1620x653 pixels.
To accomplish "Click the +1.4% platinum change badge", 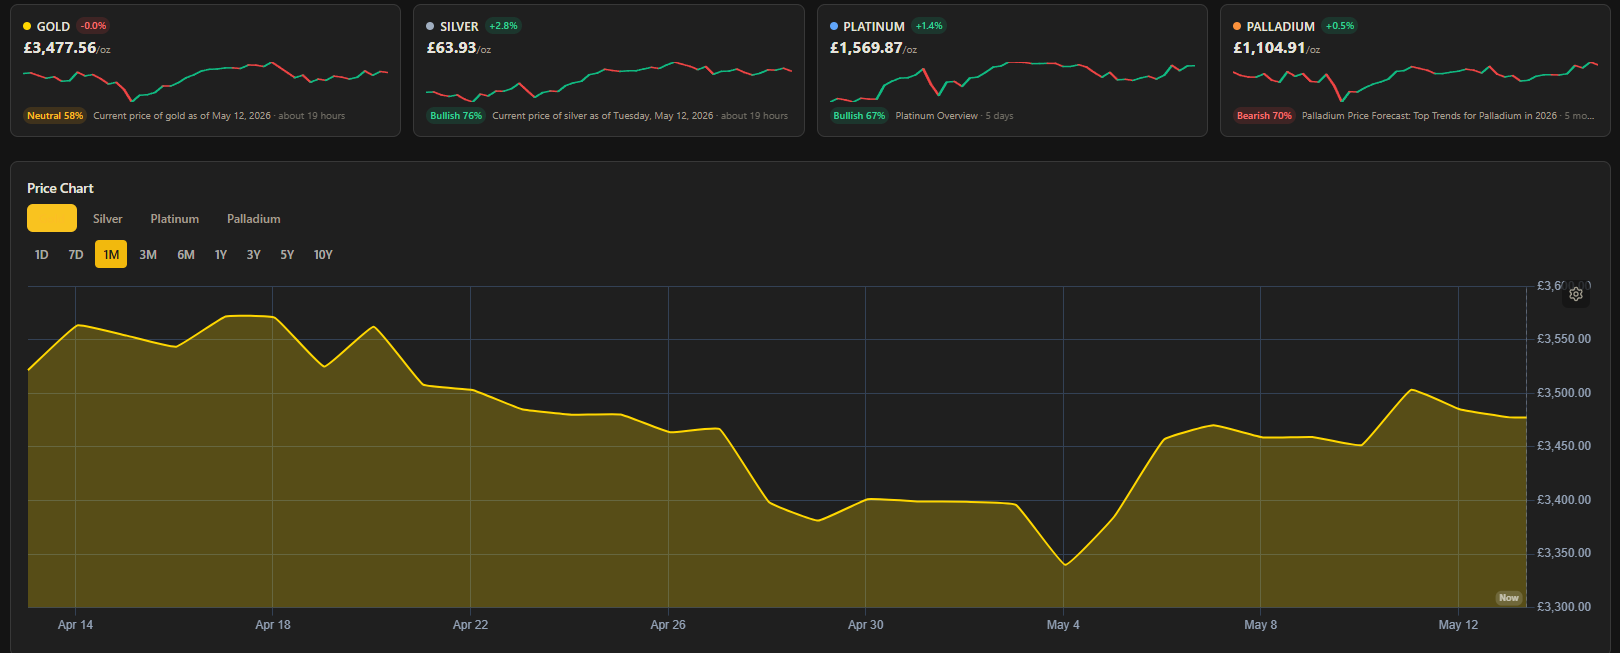I will (929, 26).
